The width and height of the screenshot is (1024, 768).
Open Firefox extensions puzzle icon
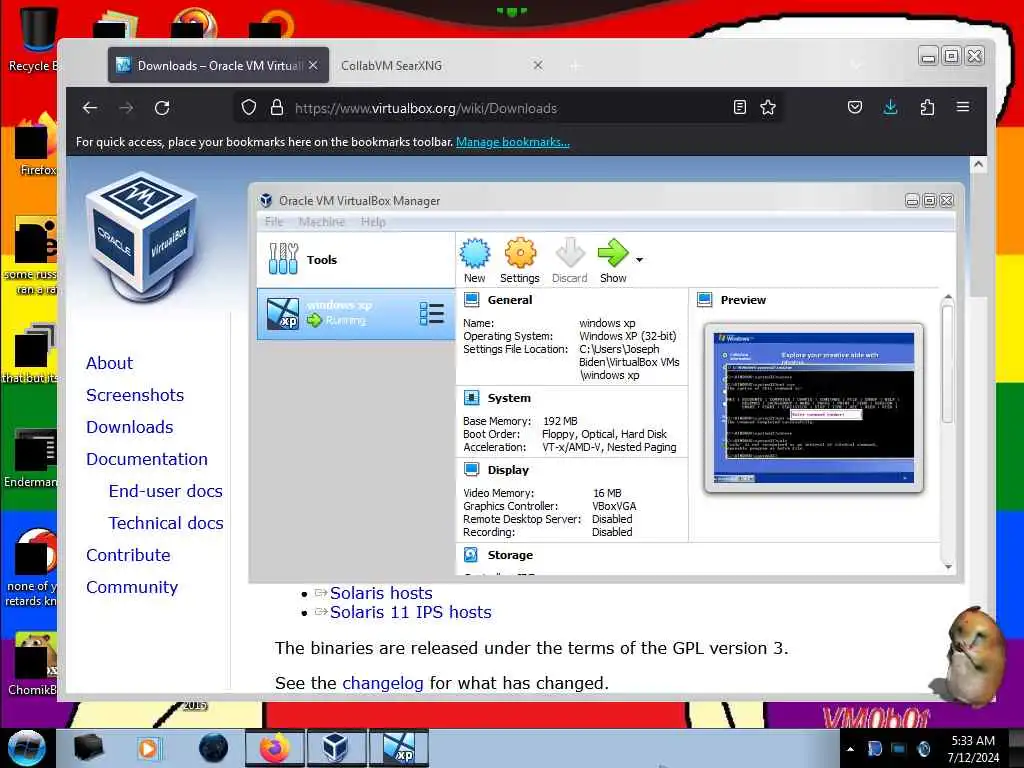click(927, 108)
